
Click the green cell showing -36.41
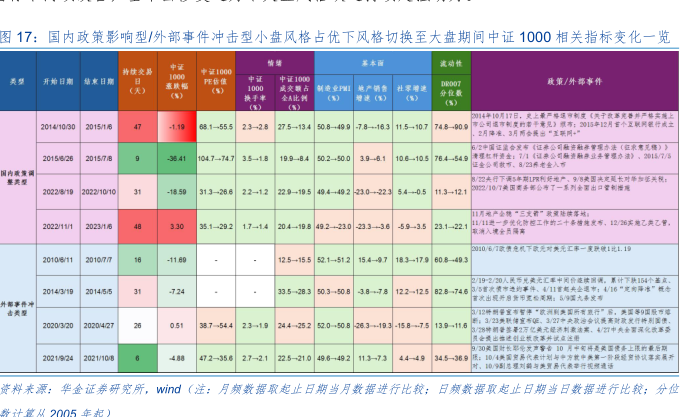click(178, 159)
